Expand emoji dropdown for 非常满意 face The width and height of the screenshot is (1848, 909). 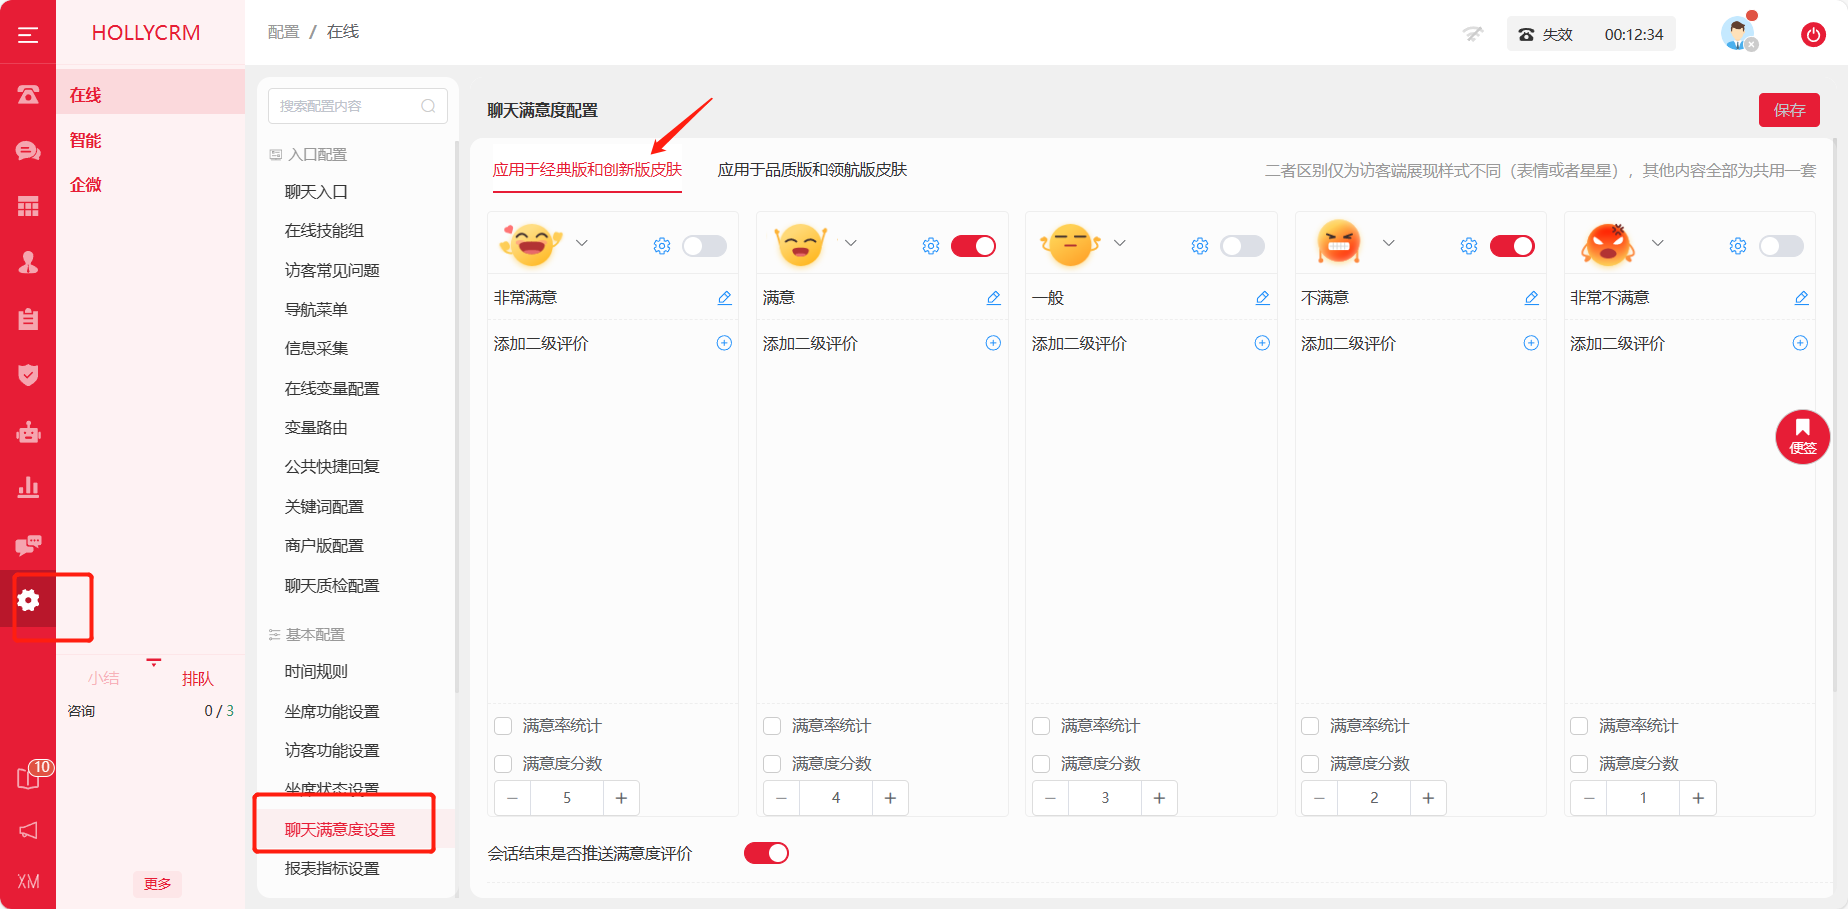pos(582,243)
